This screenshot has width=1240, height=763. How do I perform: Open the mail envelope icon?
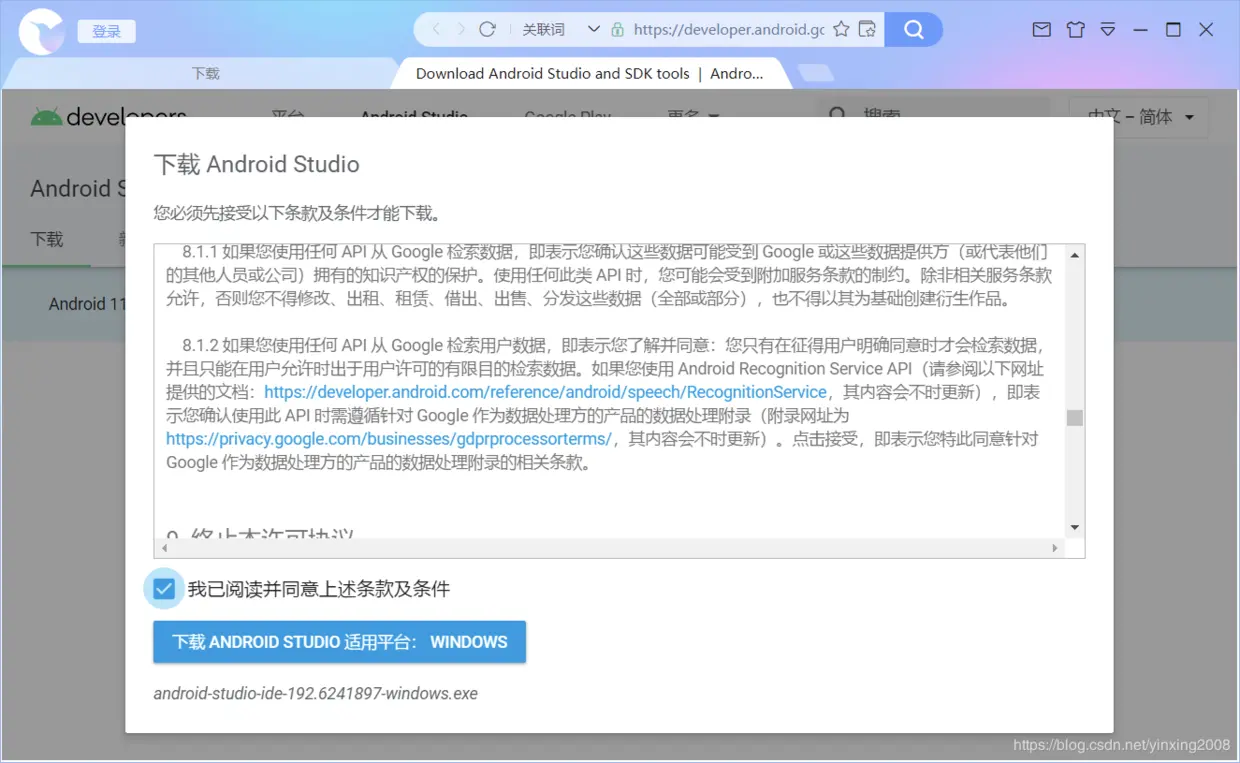[x=1042, y=30]
